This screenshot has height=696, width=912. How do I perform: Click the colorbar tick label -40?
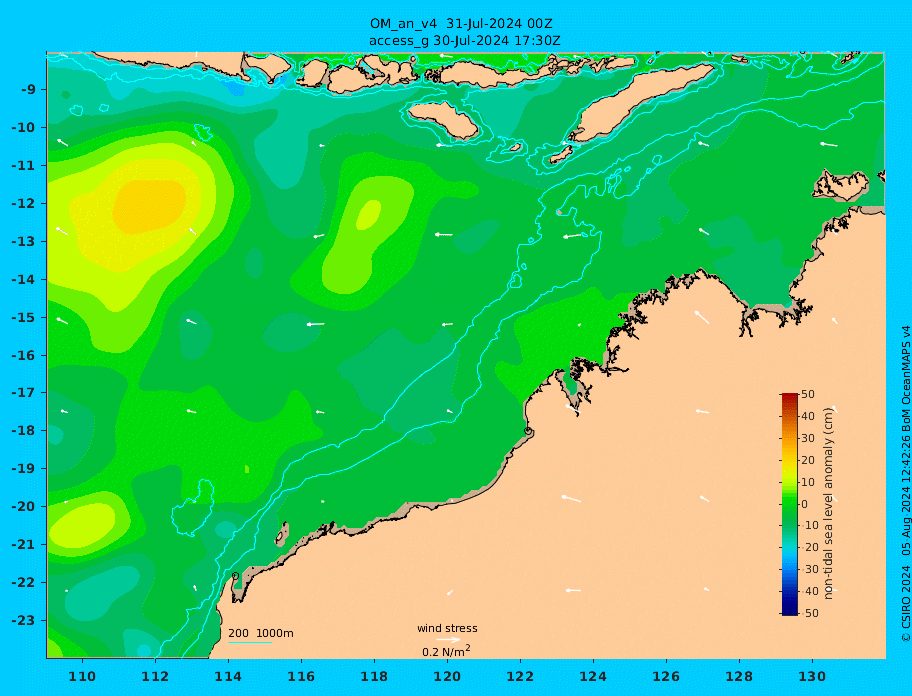tap(809, 591)
